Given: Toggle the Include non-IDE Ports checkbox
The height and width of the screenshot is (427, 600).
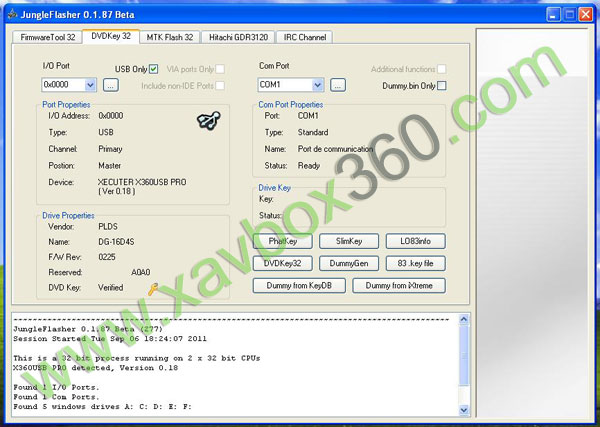Looking at the screenshot, I should point(220,86).
